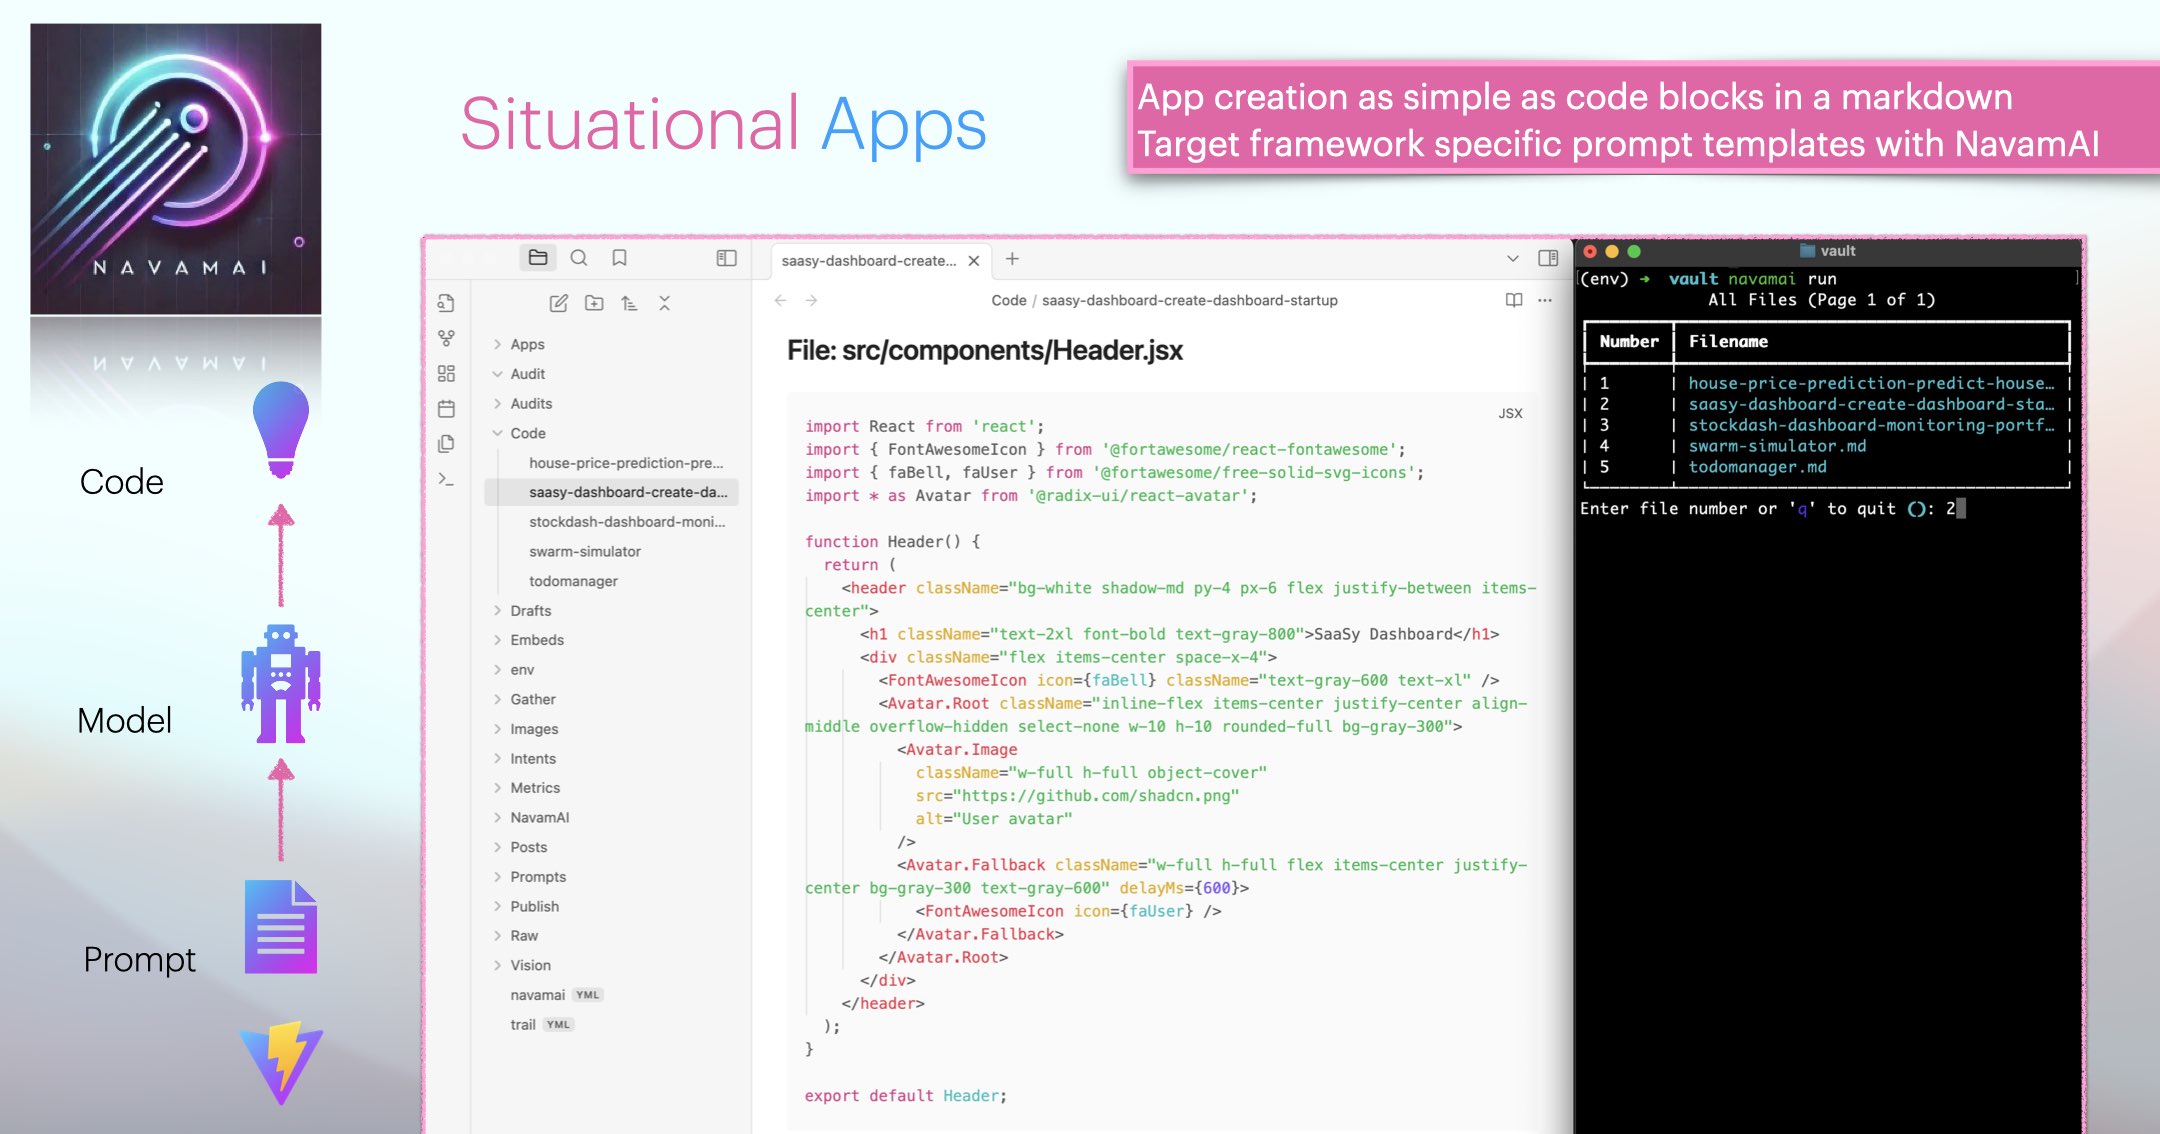This screenshot has width=2160, height=1134.
Task: Open house-price-prediction-pre... note in explorer
Action: 626,463
